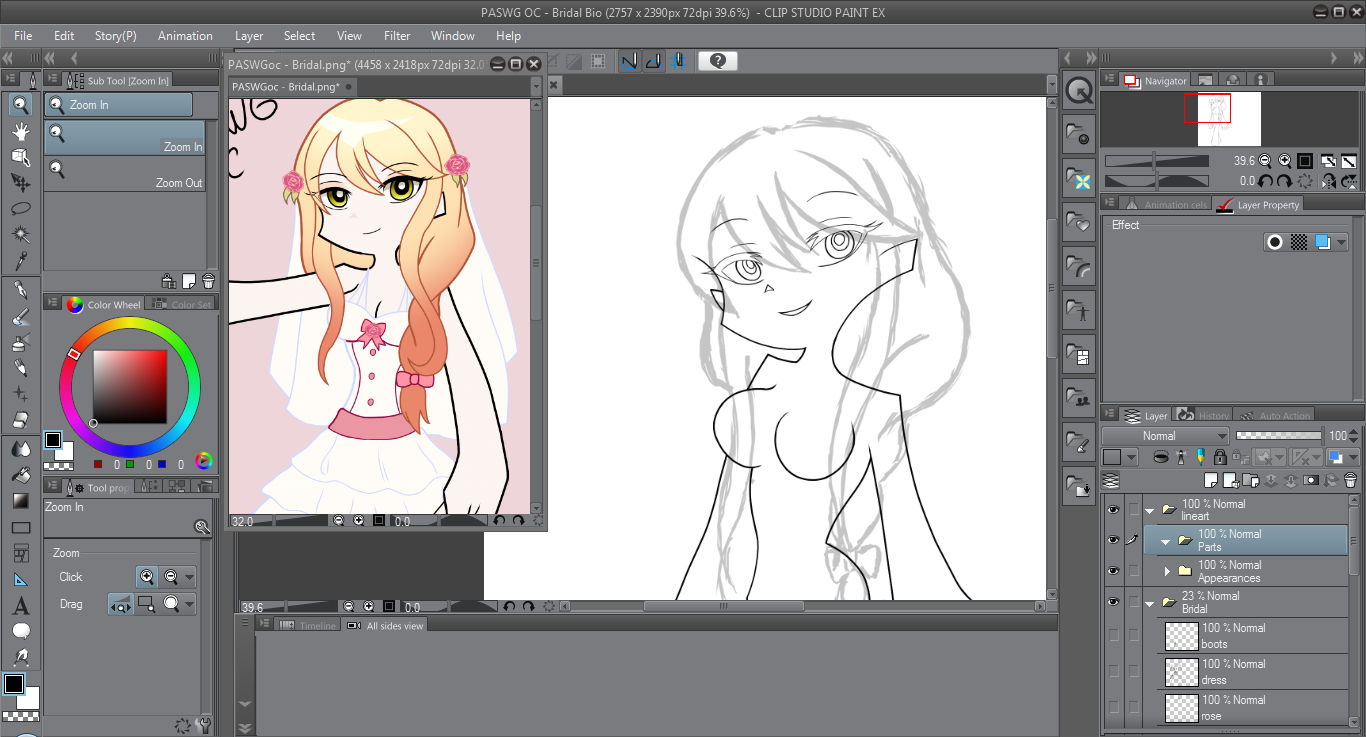Click the Quick Access icon
This screenshot has width=1366, height=737.
pyautogui.click(x=1079, y=92)
